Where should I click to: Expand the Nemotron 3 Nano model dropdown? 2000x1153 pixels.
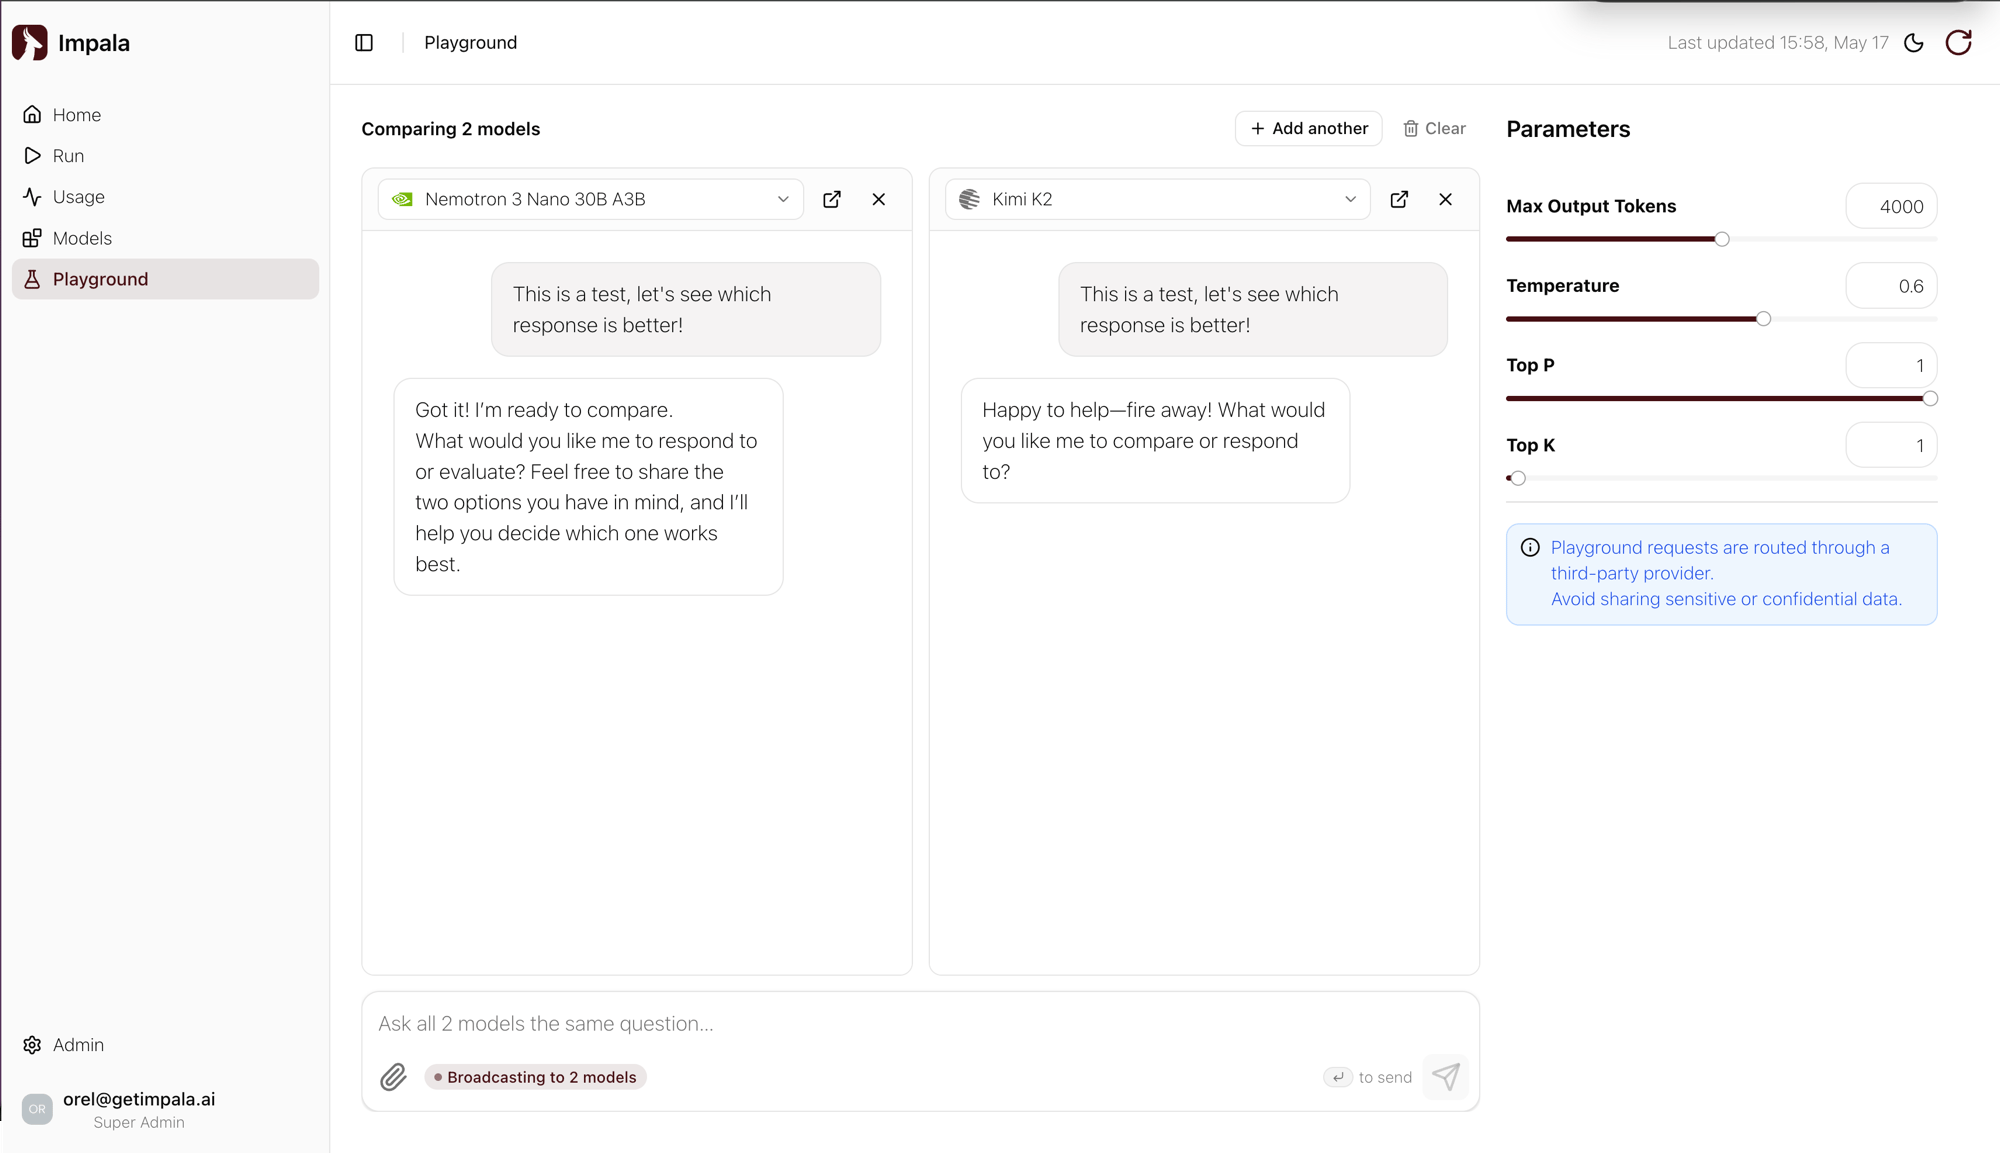(591, 199)
